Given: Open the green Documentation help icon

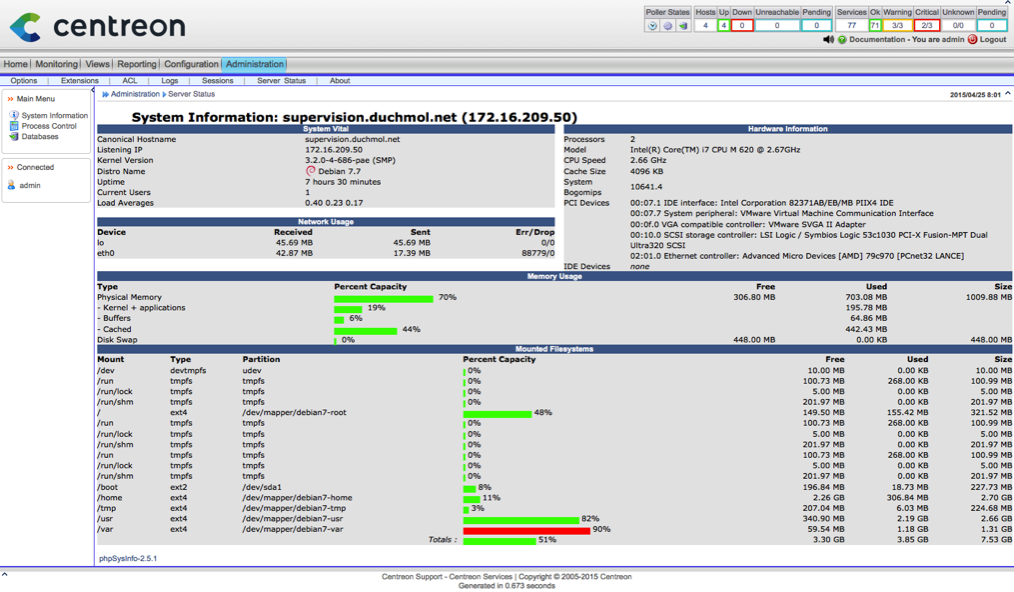Looking at the screenshot, I should click(842, 40).
